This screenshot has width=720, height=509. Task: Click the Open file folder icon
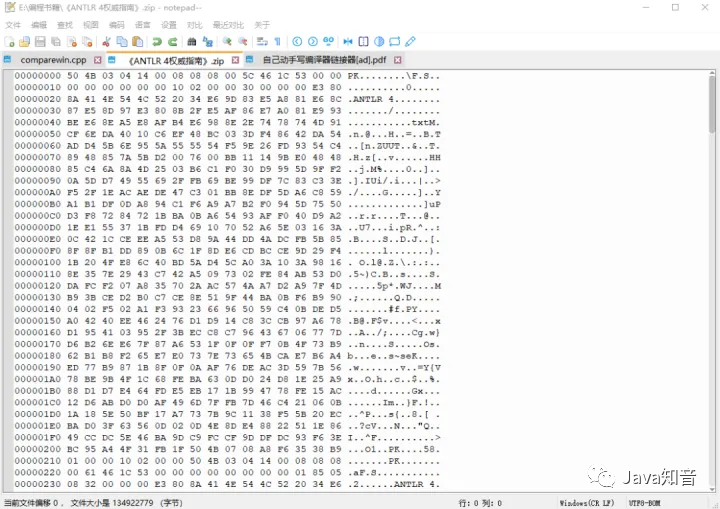(25, 42)
